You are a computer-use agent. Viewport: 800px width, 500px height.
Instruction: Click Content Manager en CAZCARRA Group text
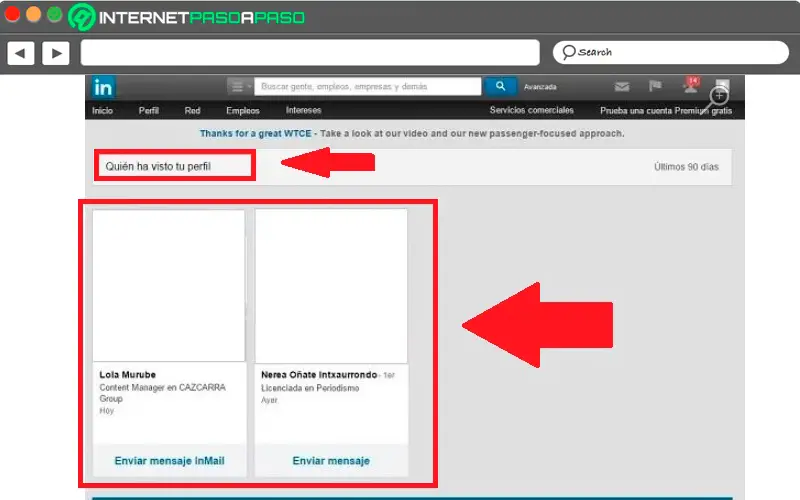click(162, 393)
